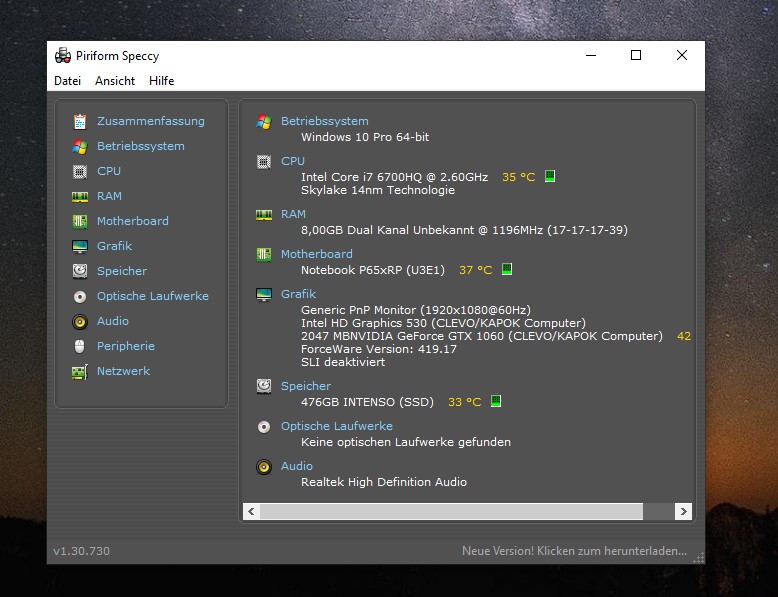Click the Windows flag icon in summary panel

[x=264, y=122]
